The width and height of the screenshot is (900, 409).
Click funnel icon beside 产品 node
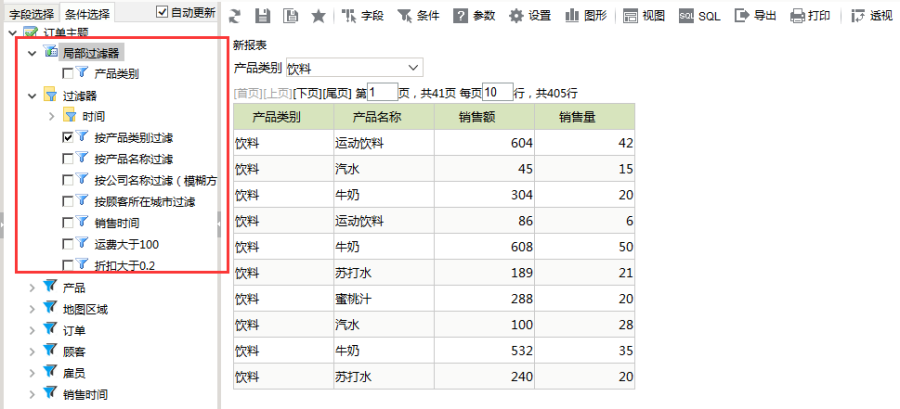pos(51,287)
